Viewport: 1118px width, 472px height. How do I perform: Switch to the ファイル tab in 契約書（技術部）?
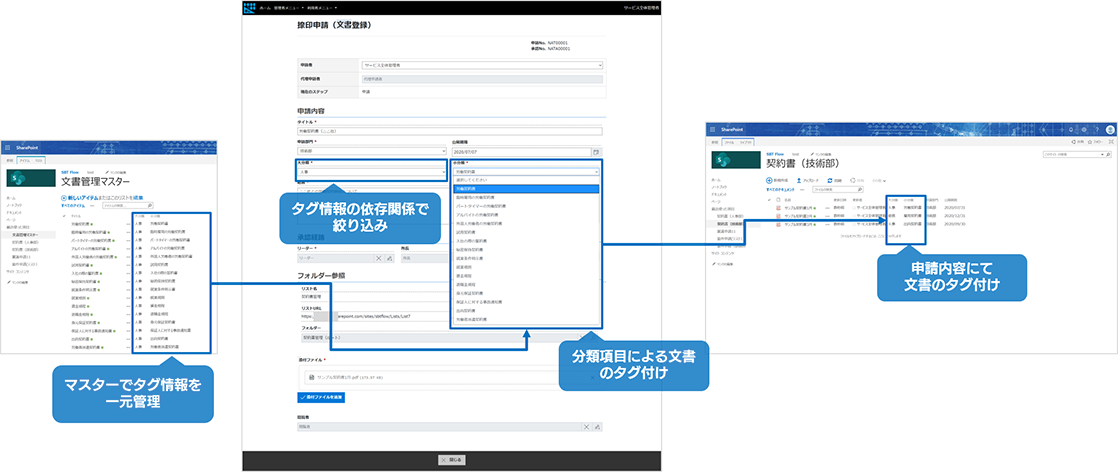coord(729,143)
